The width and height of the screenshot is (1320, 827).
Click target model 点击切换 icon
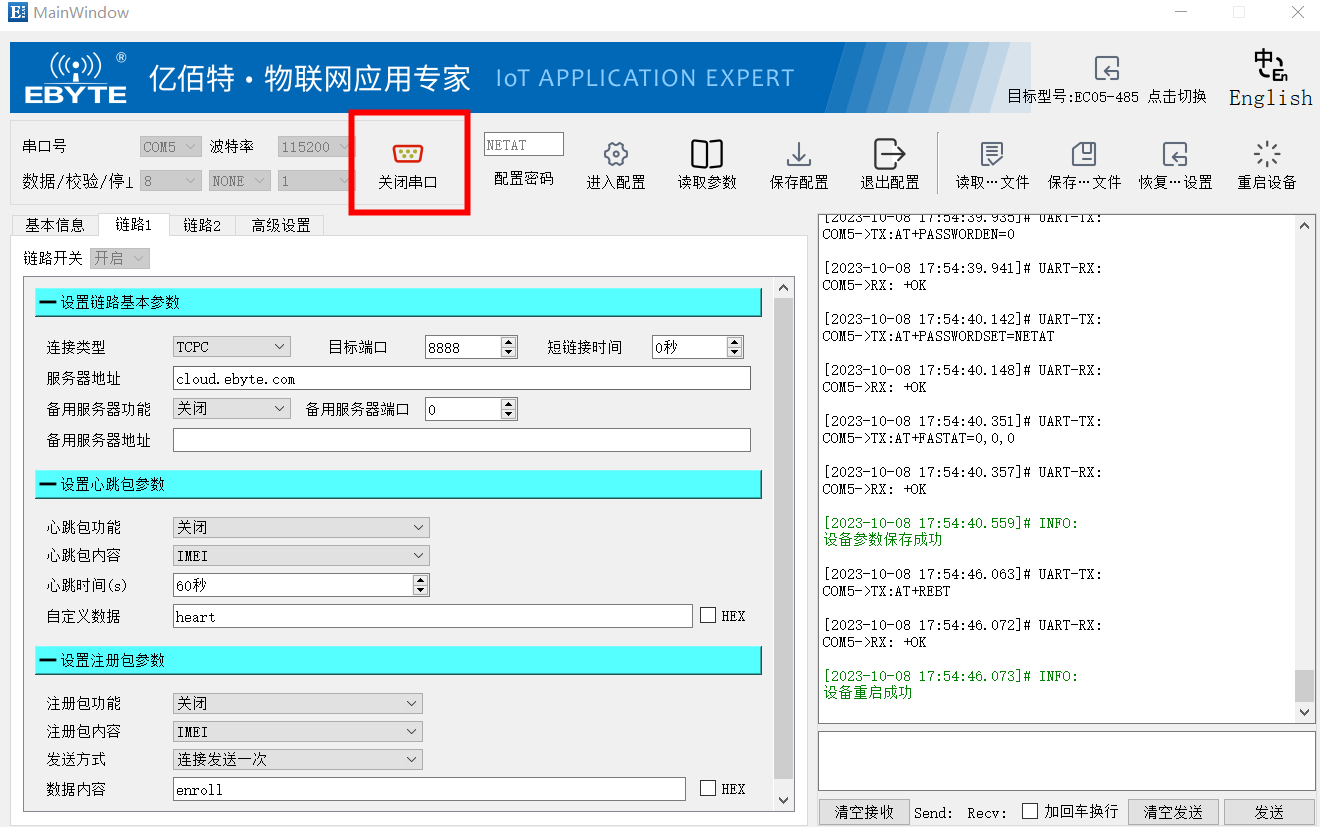pyautogui.click(x=1106, y=69)
